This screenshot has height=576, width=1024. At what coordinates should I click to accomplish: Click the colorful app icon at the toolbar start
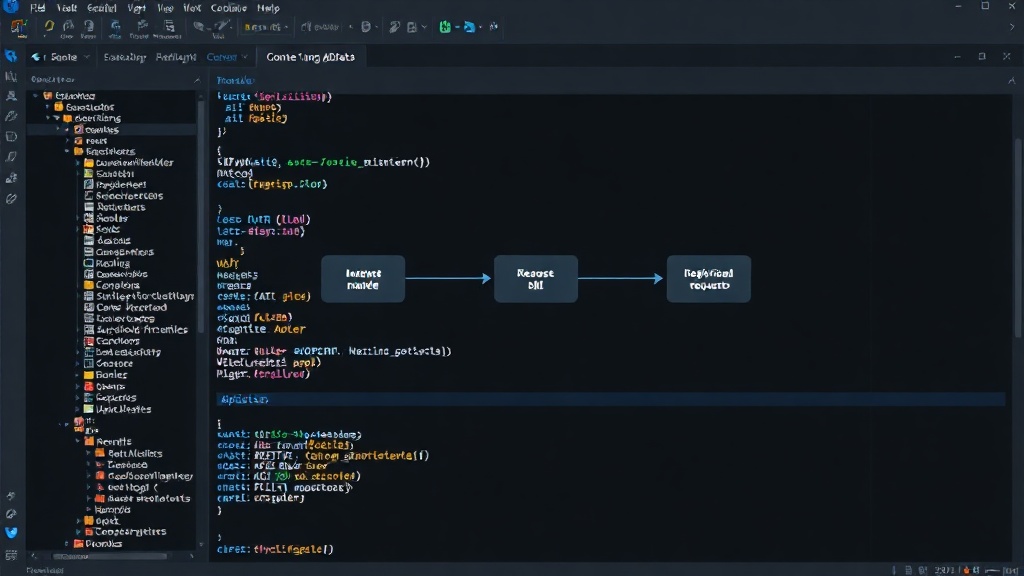point(18,27)
